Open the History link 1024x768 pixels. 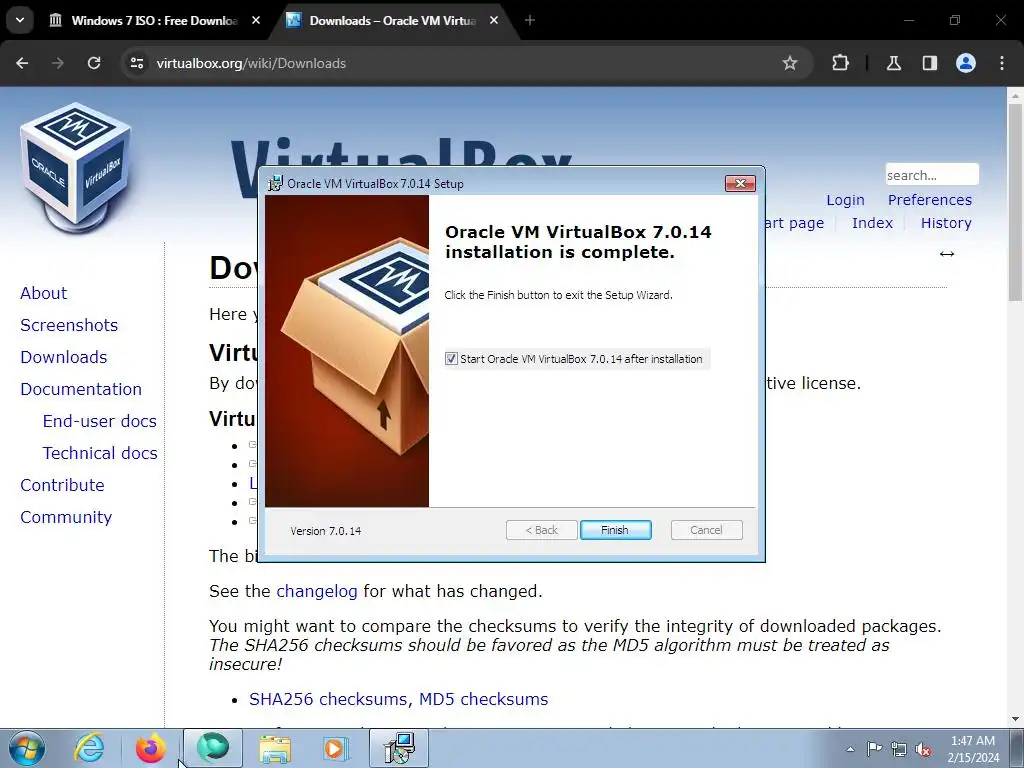[x=946, y=223]
